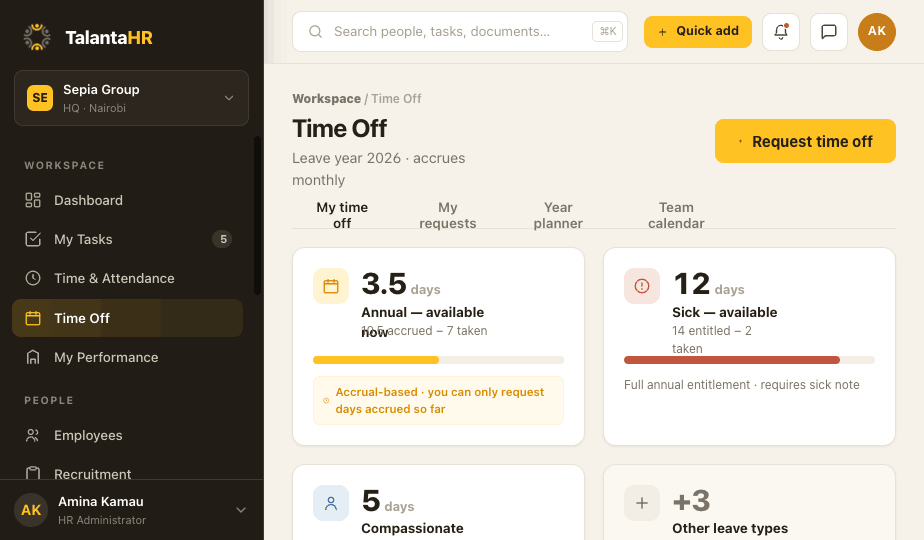Click the sidebar vertical scrollbar
This screenshot has height=540, width=924.
257,215
